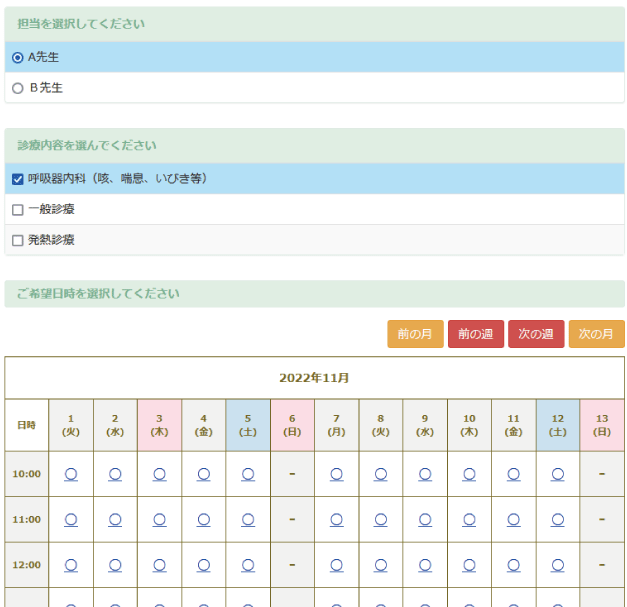Click the 前の月 button
Viewport: 627px width, 607px height.
(x=415, y=334)
